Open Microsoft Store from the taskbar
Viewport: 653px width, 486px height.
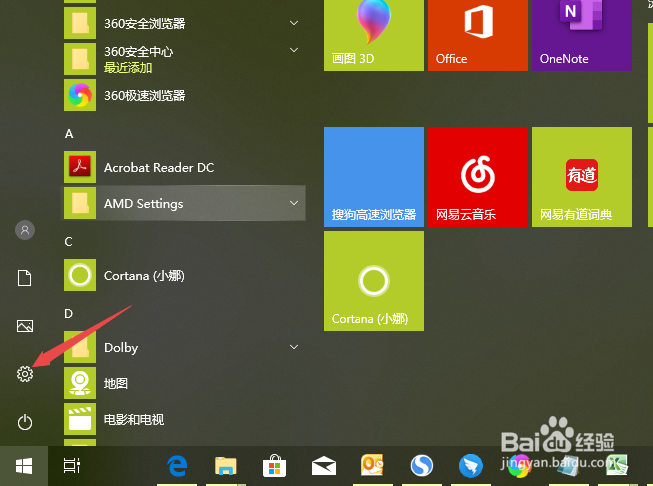pos(274,466)
